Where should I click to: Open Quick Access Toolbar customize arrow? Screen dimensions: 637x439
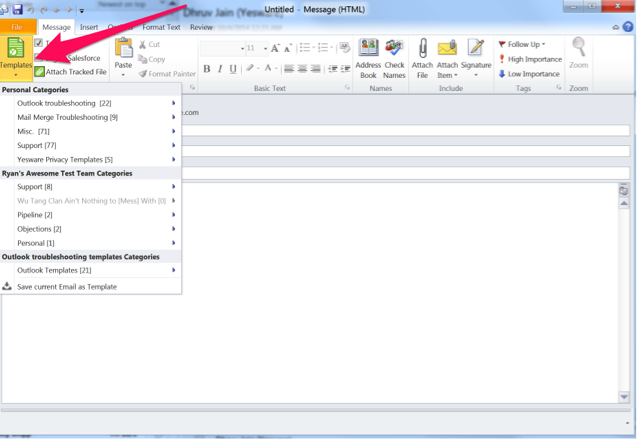click(82, 11)
